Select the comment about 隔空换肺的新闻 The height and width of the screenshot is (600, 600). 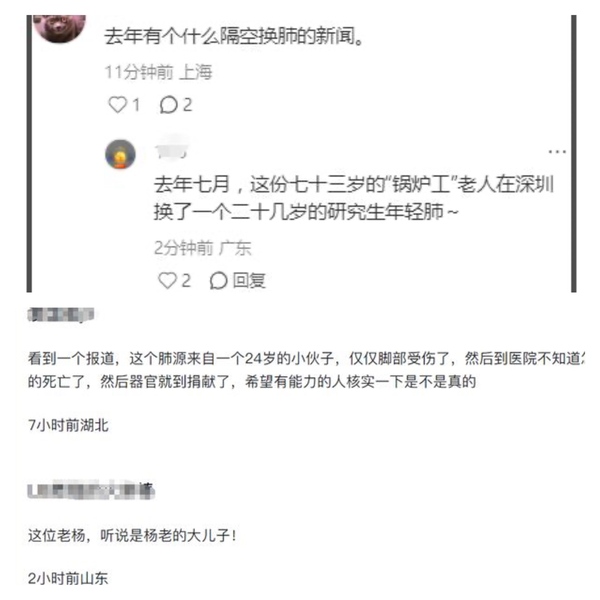pyautogui.click(x=234, y=36)
